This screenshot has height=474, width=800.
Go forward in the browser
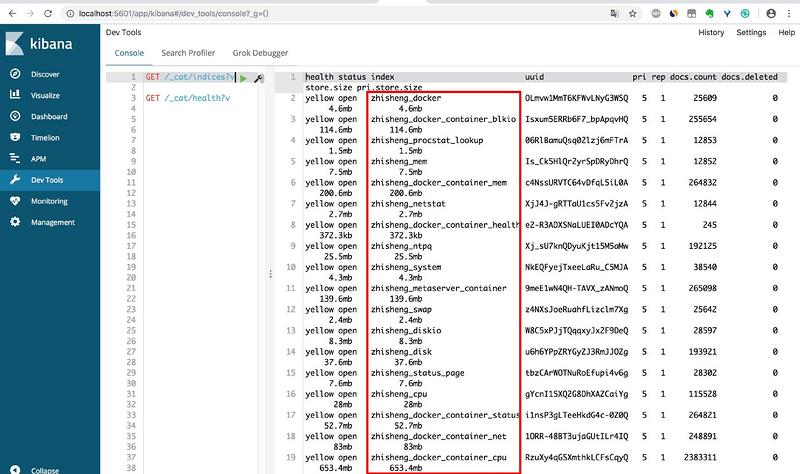30,14
